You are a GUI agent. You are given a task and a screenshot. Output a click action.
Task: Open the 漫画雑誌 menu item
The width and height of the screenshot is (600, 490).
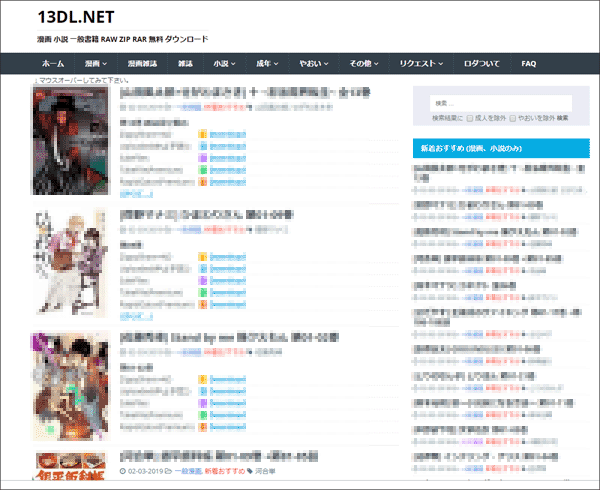[142, 63]
